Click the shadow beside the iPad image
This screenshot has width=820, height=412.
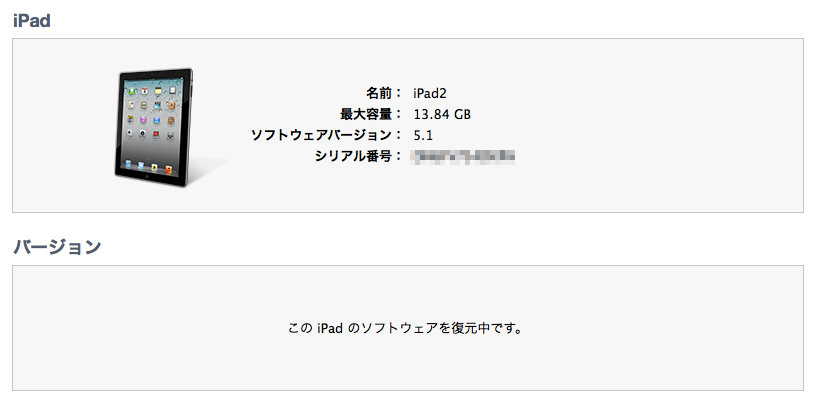click(x=210, y=170)
